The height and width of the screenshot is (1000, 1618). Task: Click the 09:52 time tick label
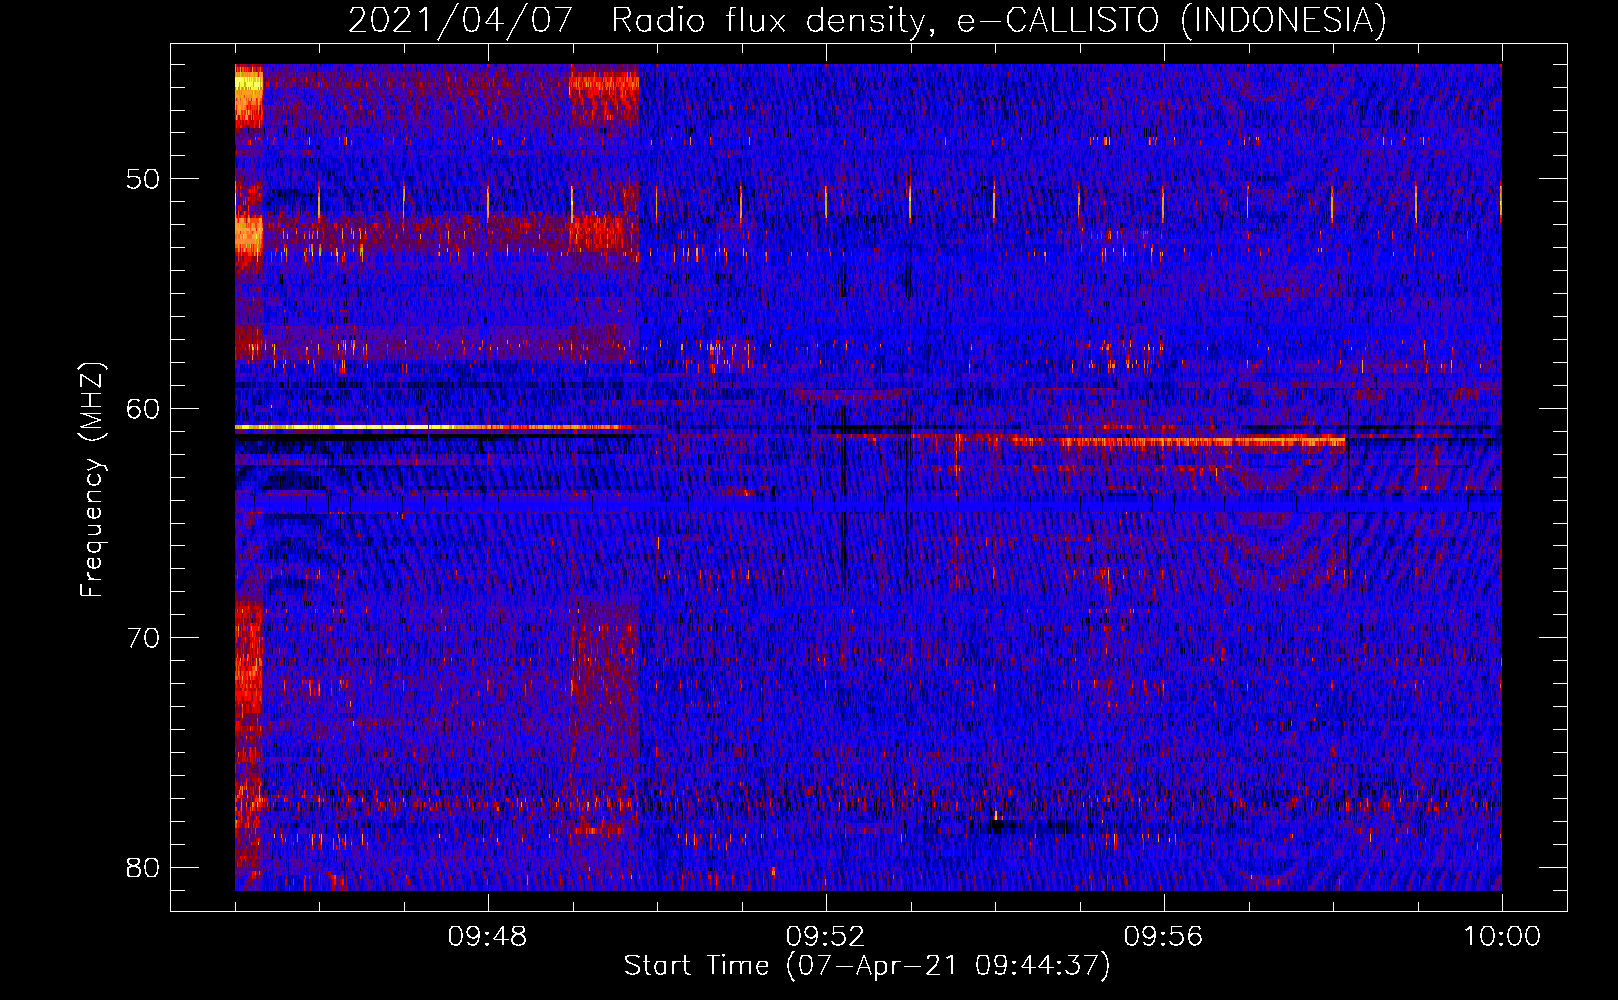(826, 937)
